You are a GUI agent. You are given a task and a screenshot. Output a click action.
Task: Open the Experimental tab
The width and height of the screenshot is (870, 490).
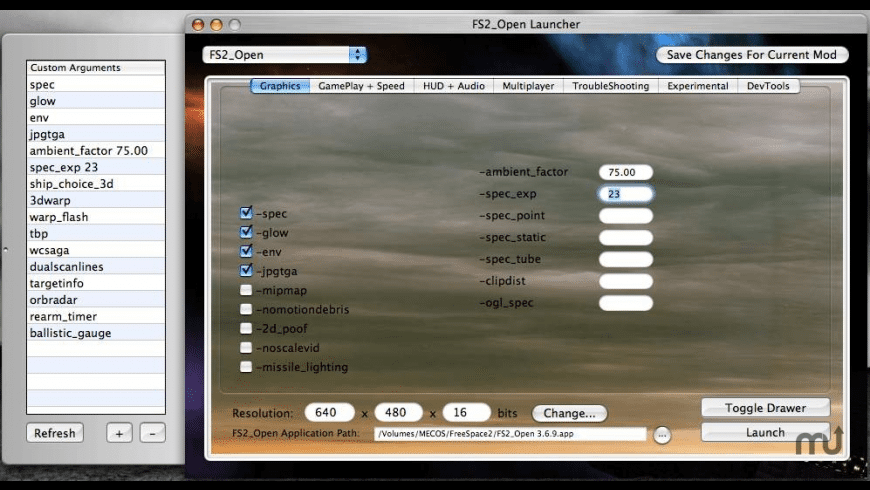tap(697, 86)
